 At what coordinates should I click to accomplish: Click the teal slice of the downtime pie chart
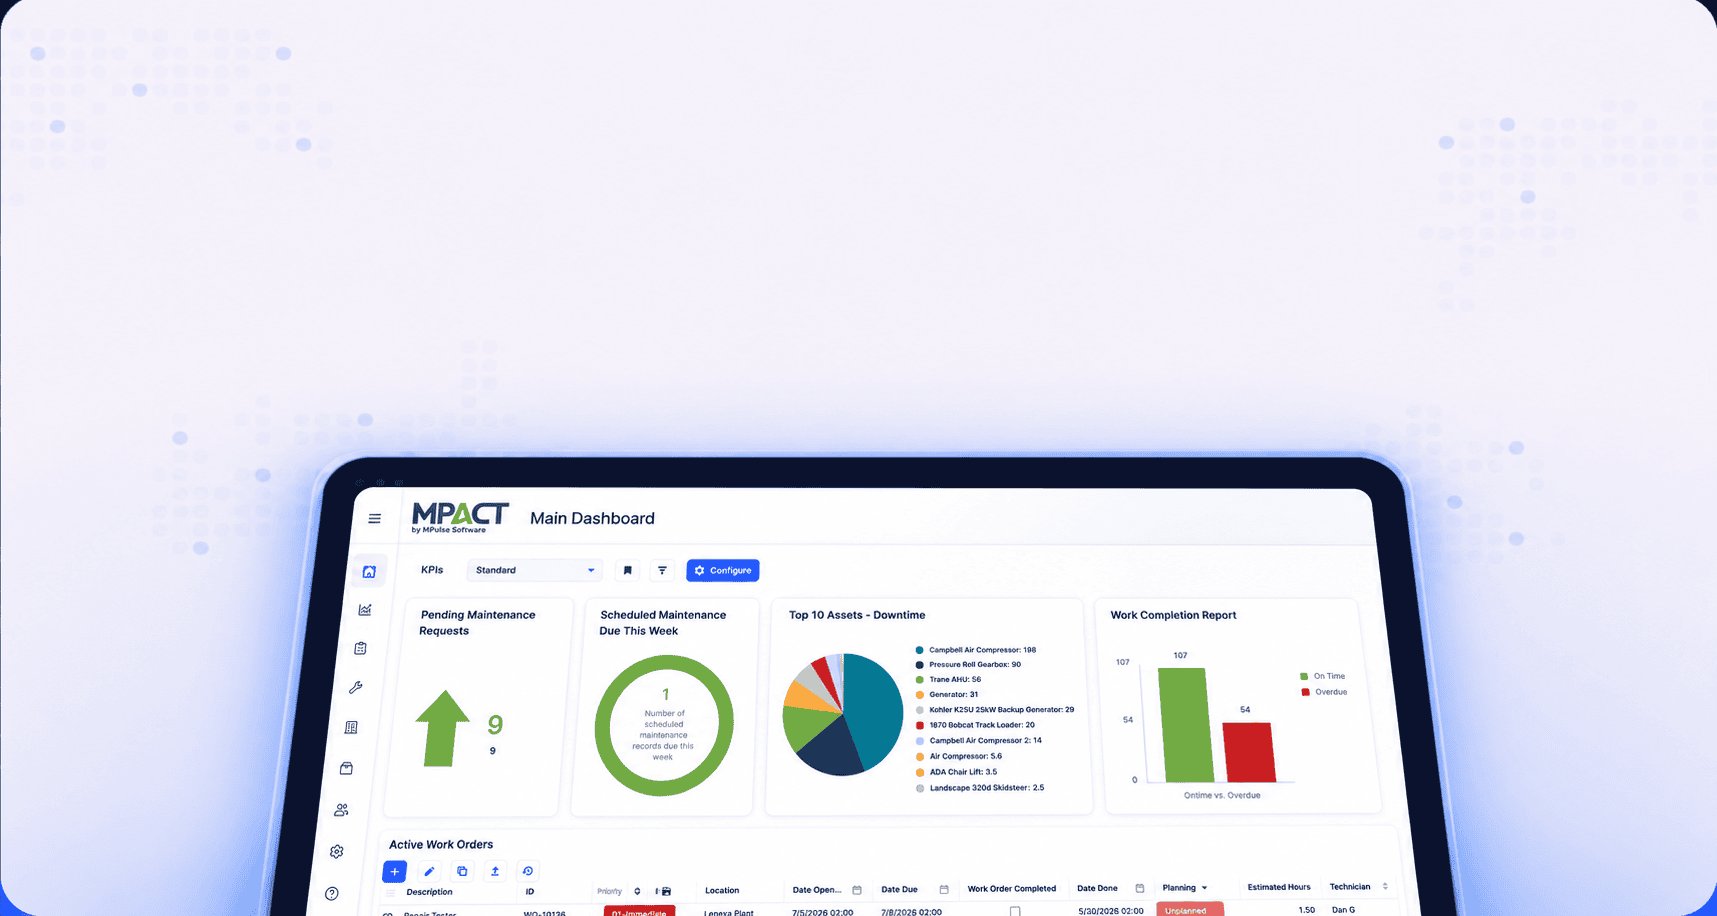872,708
